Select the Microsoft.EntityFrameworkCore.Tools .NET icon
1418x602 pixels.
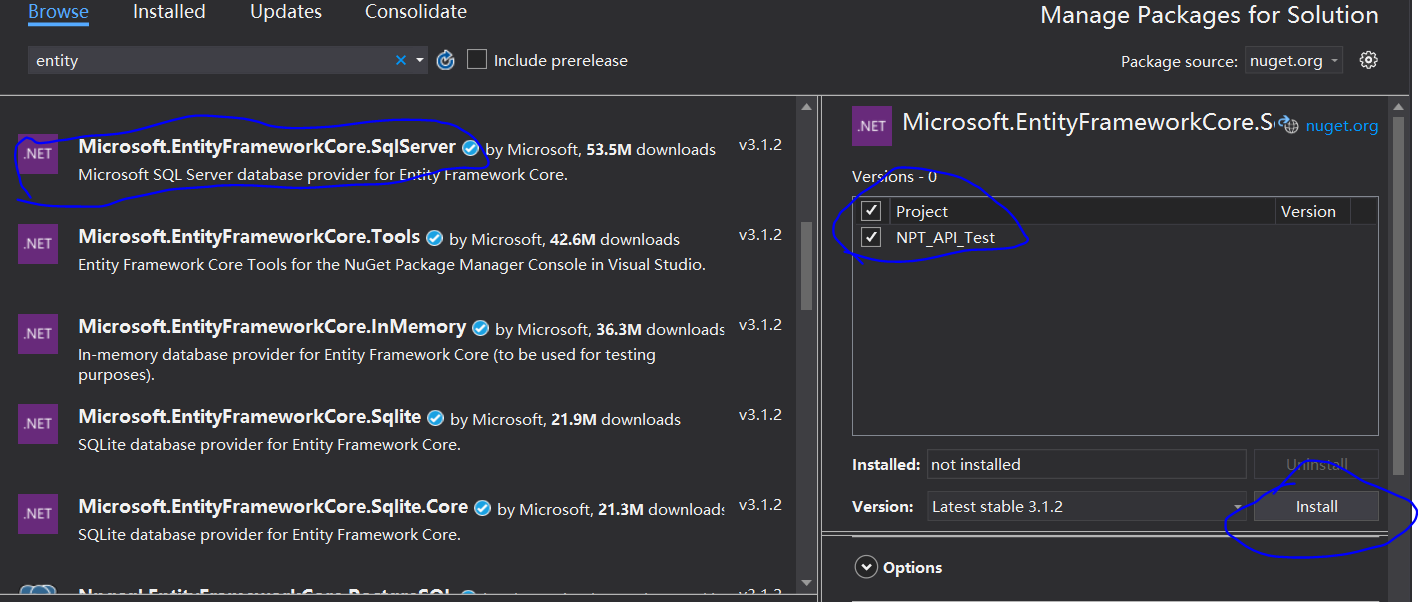click(38, 244)
